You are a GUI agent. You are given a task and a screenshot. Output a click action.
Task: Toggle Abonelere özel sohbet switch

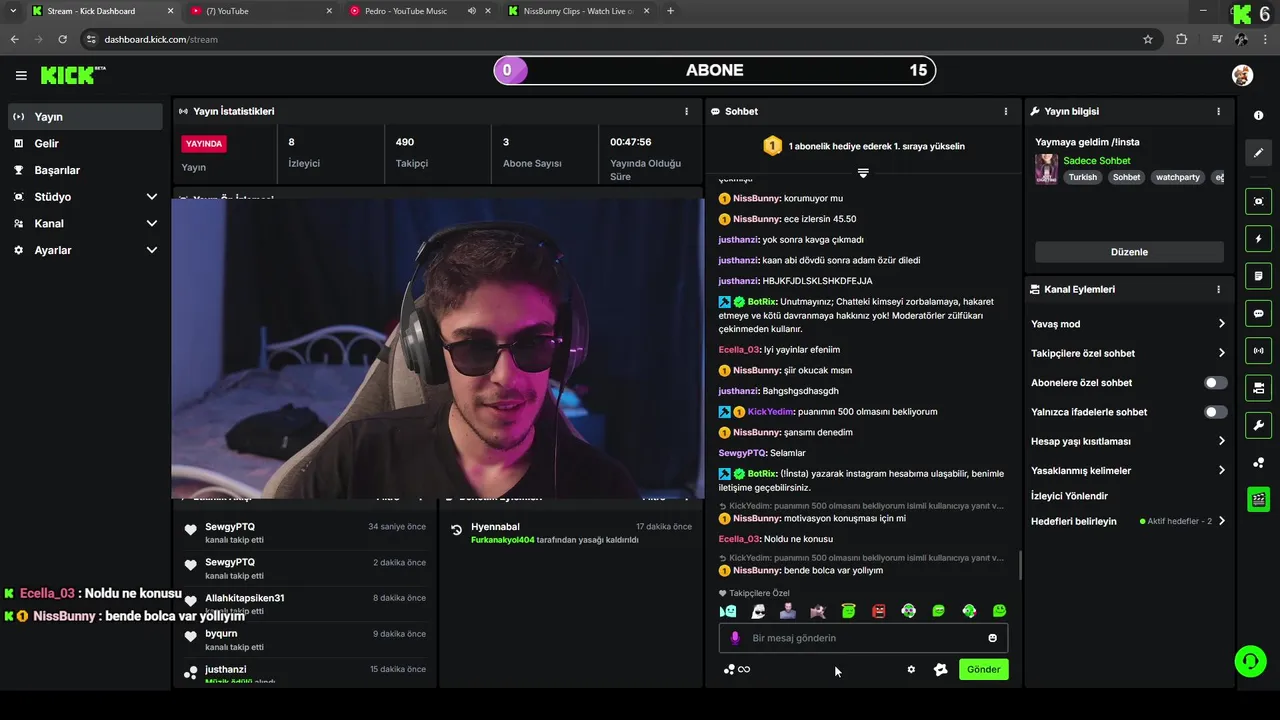1215,383
